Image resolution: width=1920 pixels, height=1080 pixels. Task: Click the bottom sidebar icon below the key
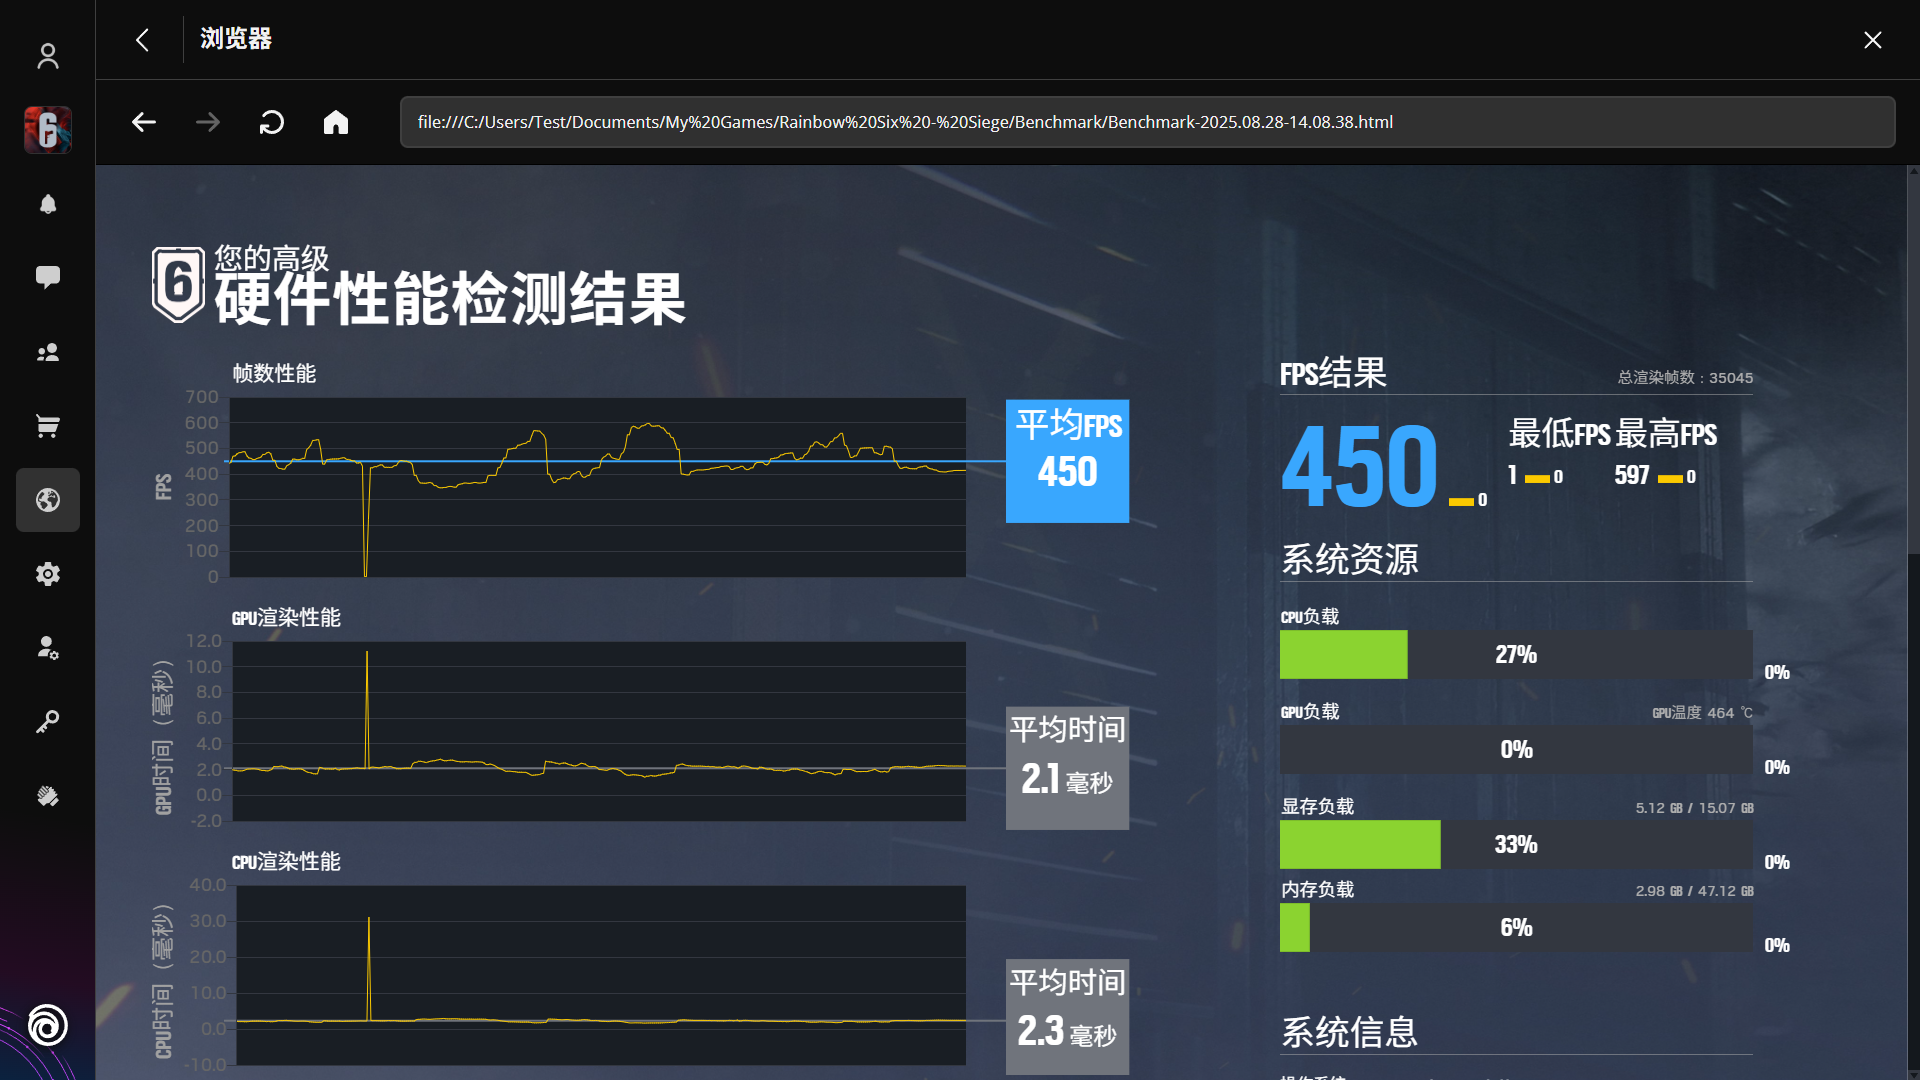pos(48,796)
